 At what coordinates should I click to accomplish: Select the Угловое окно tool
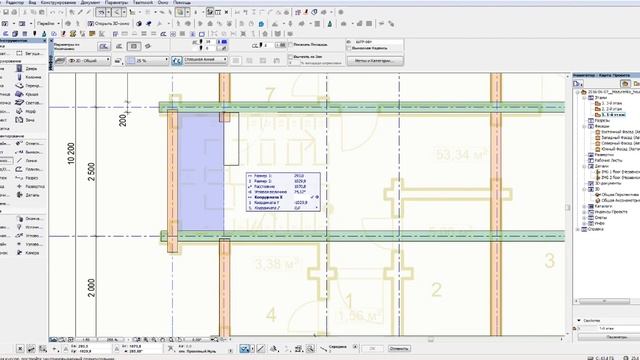click(29, 236)
